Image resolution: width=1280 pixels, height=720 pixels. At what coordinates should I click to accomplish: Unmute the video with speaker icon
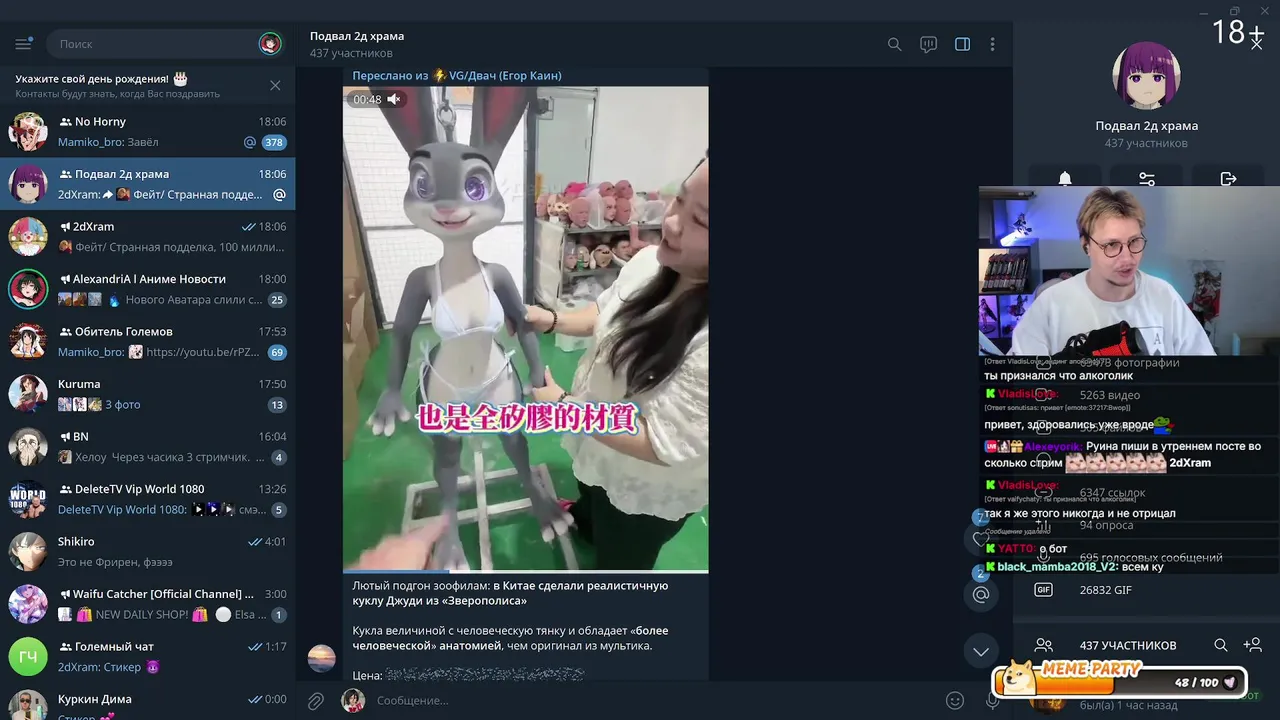pos(394,99)
